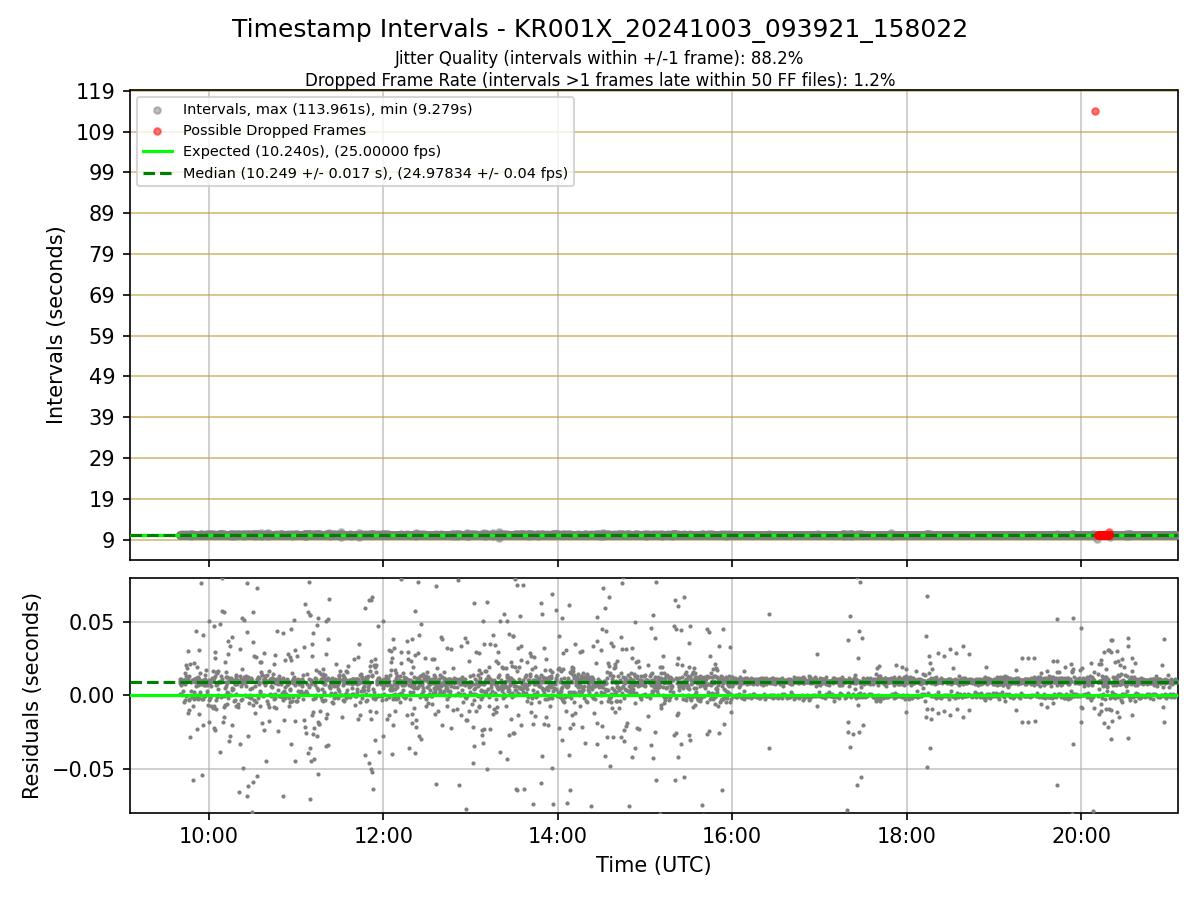The width and height of the screenshot is (1200, 900).
Task: Click the 39 y-axis tick label
Action: click(x=104, y=417)
